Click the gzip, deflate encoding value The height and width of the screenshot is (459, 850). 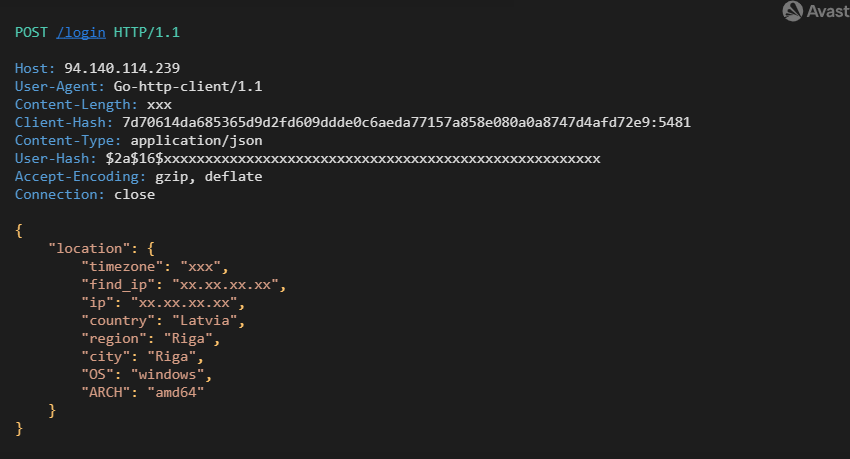click(x=209, y=177)
